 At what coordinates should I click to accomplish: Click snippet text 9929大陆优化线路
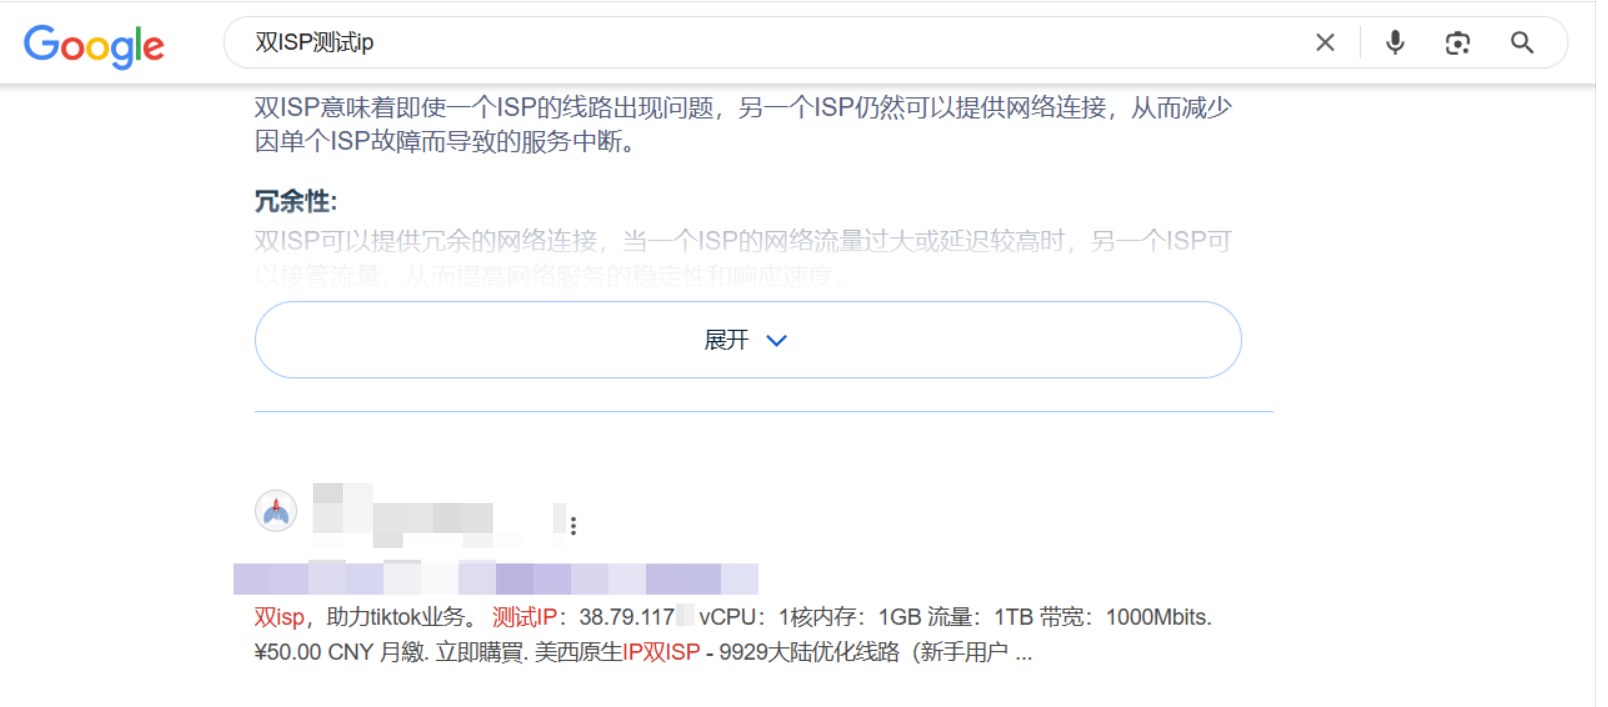[809, 652]
